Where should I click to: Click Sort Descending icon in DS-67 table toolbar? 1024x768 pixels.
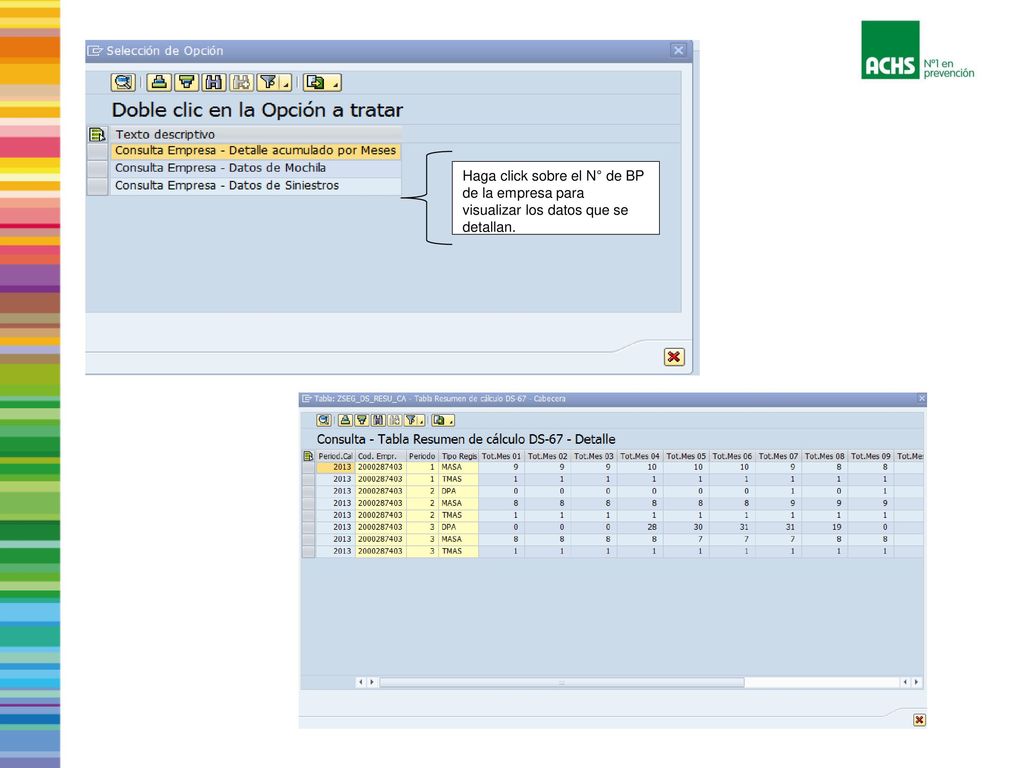coord(361,420)
